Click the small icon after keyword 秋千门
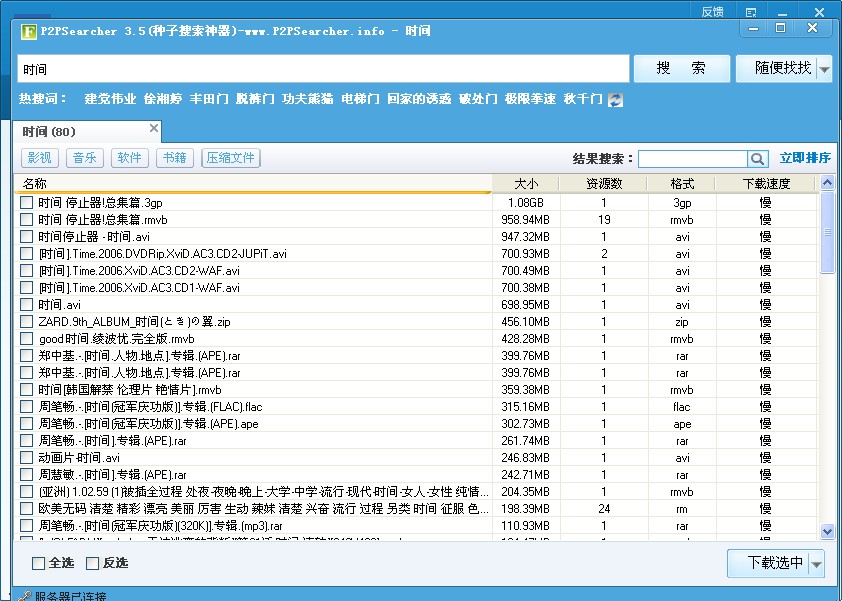The width and height of the screenshot is (842, 601). click(x=614, y=99)
